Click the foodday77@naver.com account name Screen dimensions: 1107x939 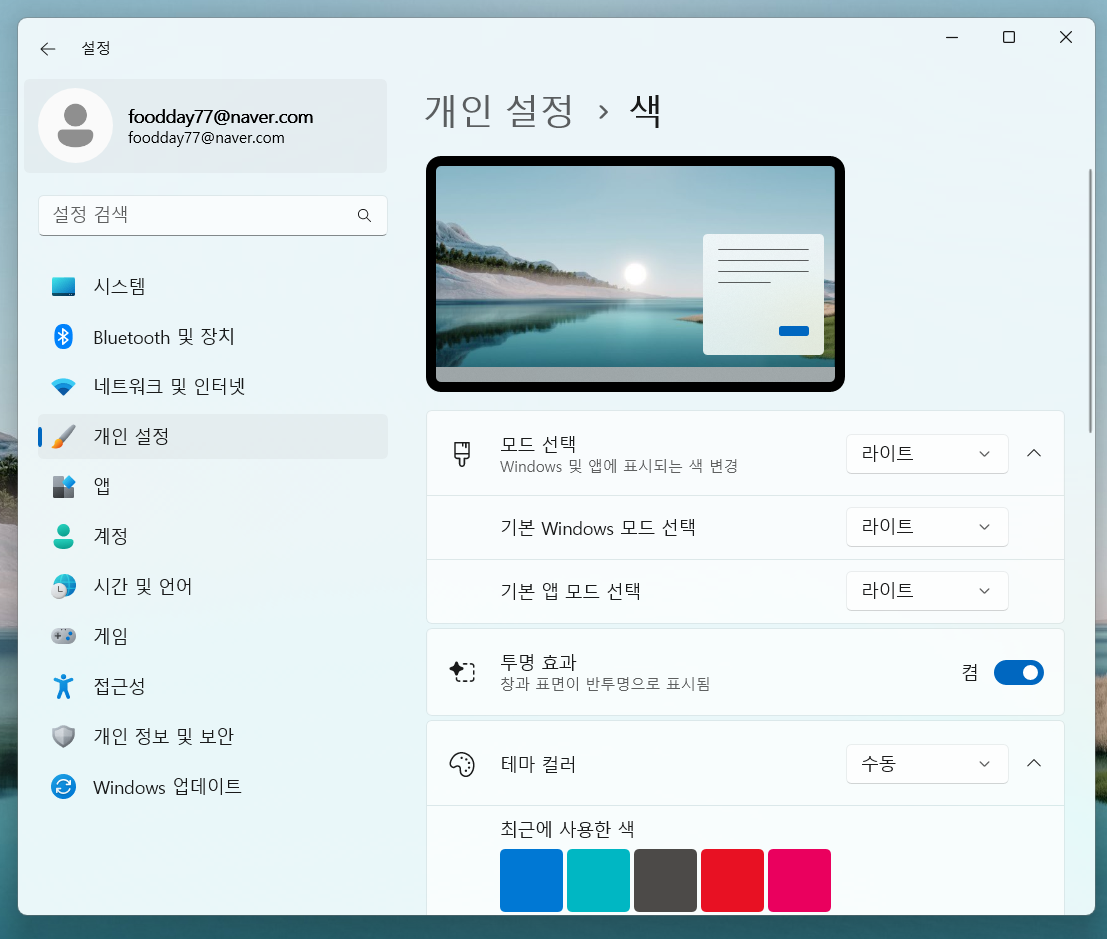pyautogui.click(x=220, y=117)
